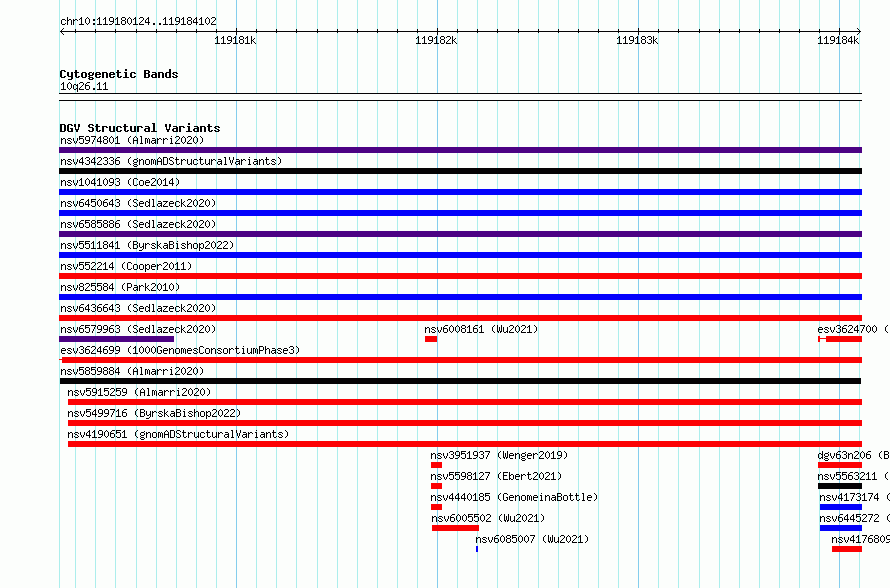Click the red esv3624700 variant bar
The height and width of the screenshot is (588, 890).
click(x=840, y=339)
